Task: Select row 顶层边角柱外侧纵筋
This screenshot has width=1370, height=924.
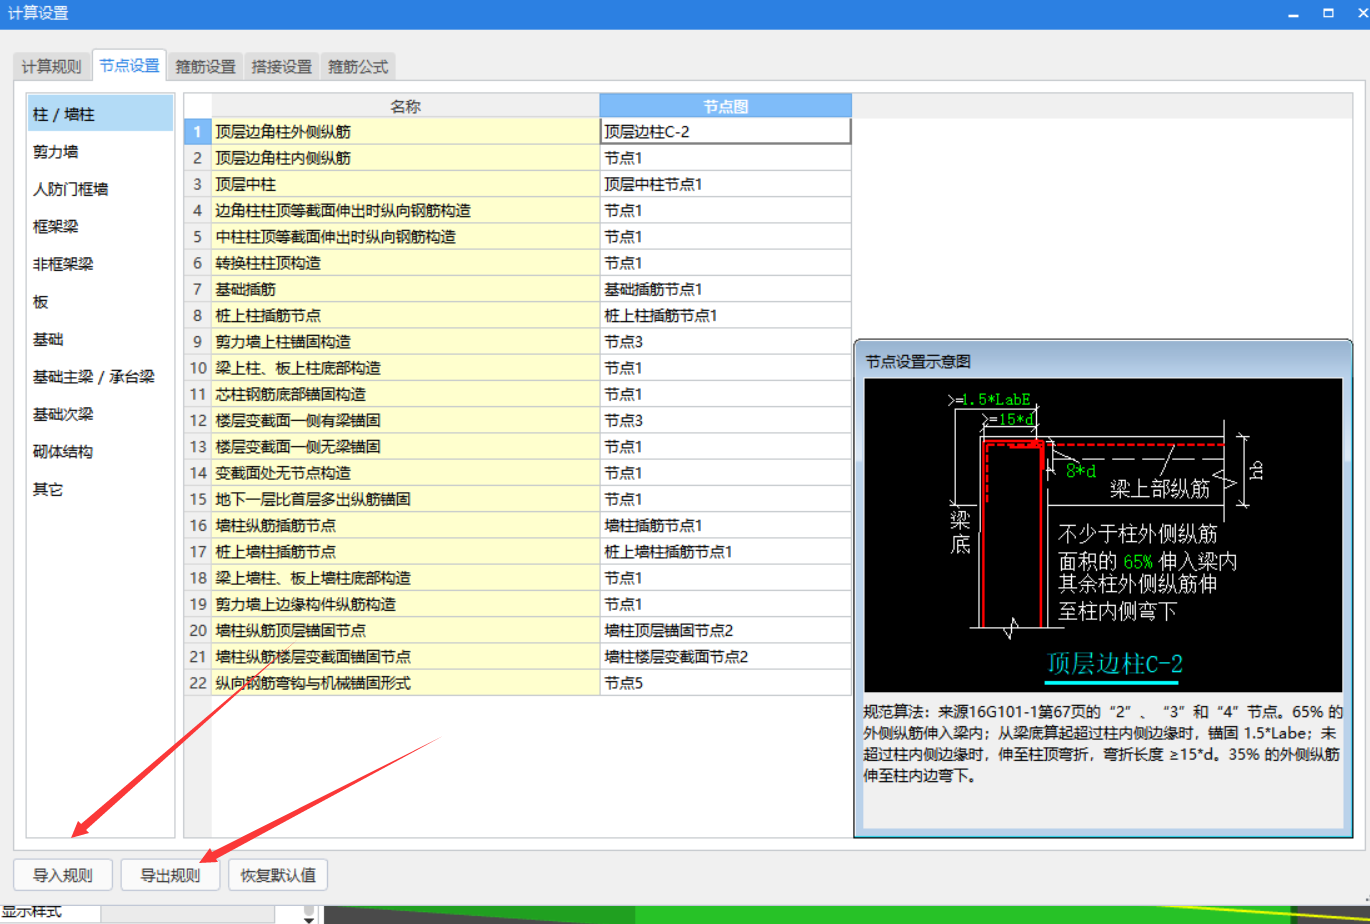Action: point(405,131)
